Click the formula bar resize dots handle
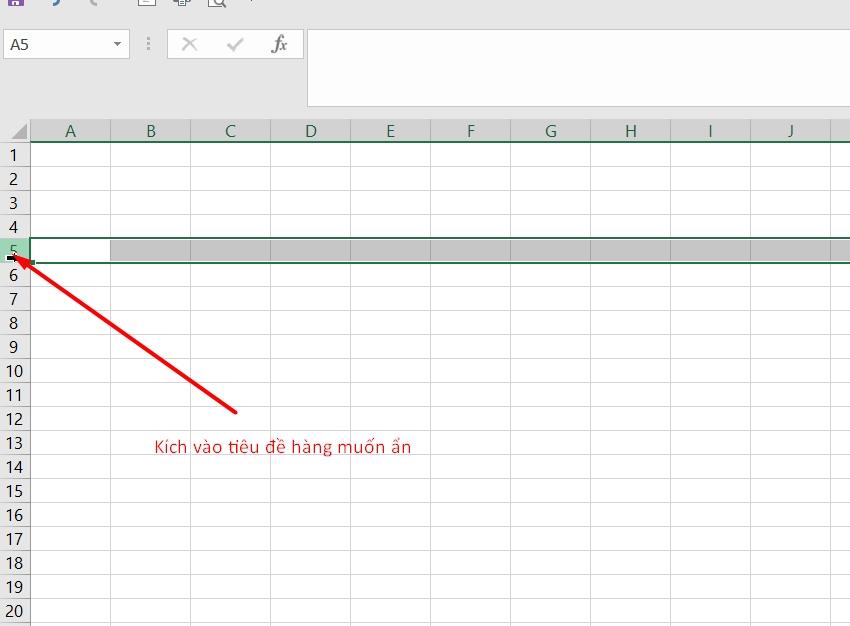This screenshot has height=626, width=850. [149, 44]
